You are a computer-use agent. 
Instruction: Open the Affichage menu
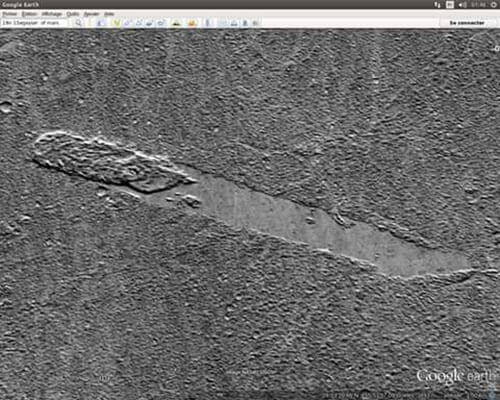coord(52,14)
